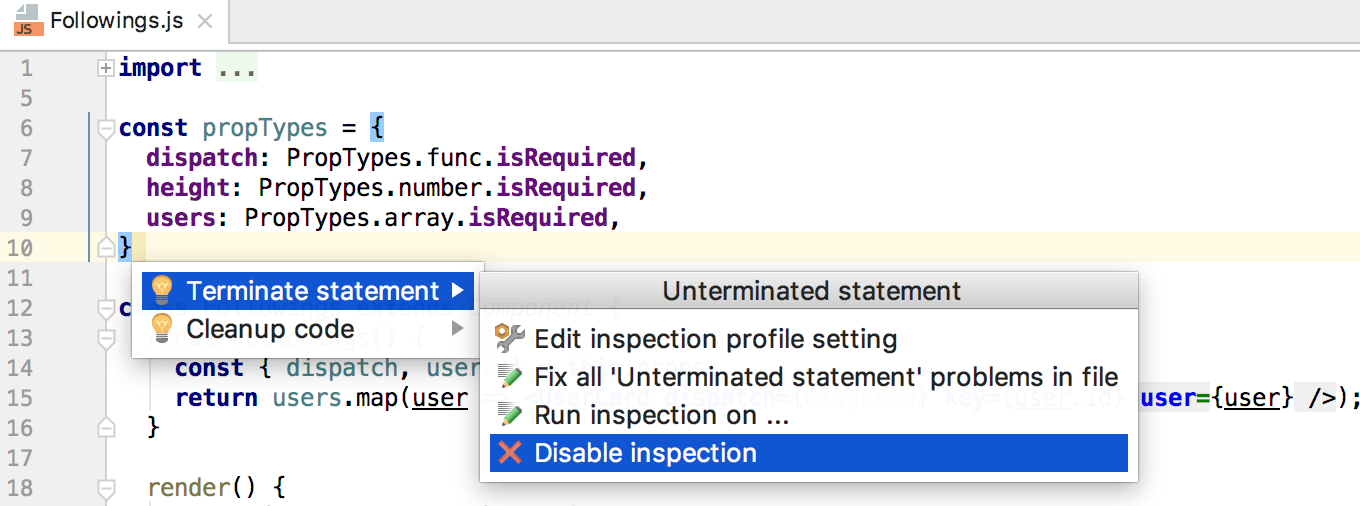The height and width of the screenshot is (506, 1360).
Task: Collapse the render() method at line 18
Action: click(x=106, y=488)
